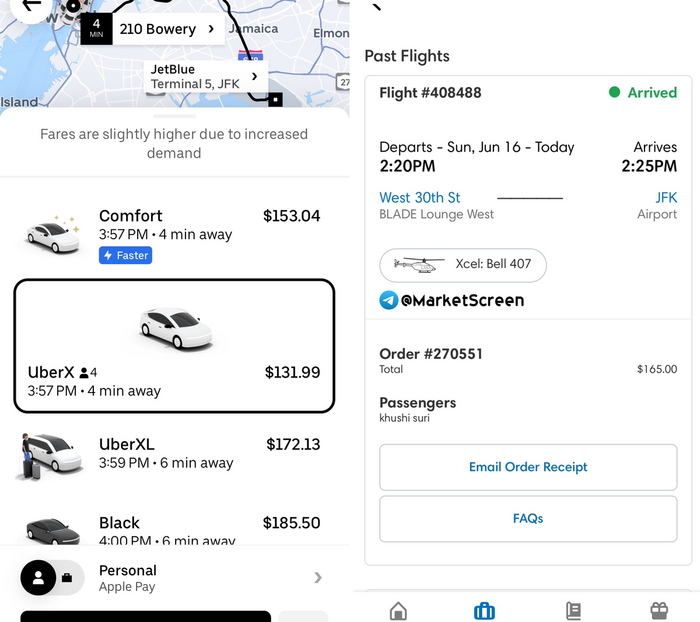Tap the Comfort car image
This screenshot has height=622, width=700.
pos(53,235)
